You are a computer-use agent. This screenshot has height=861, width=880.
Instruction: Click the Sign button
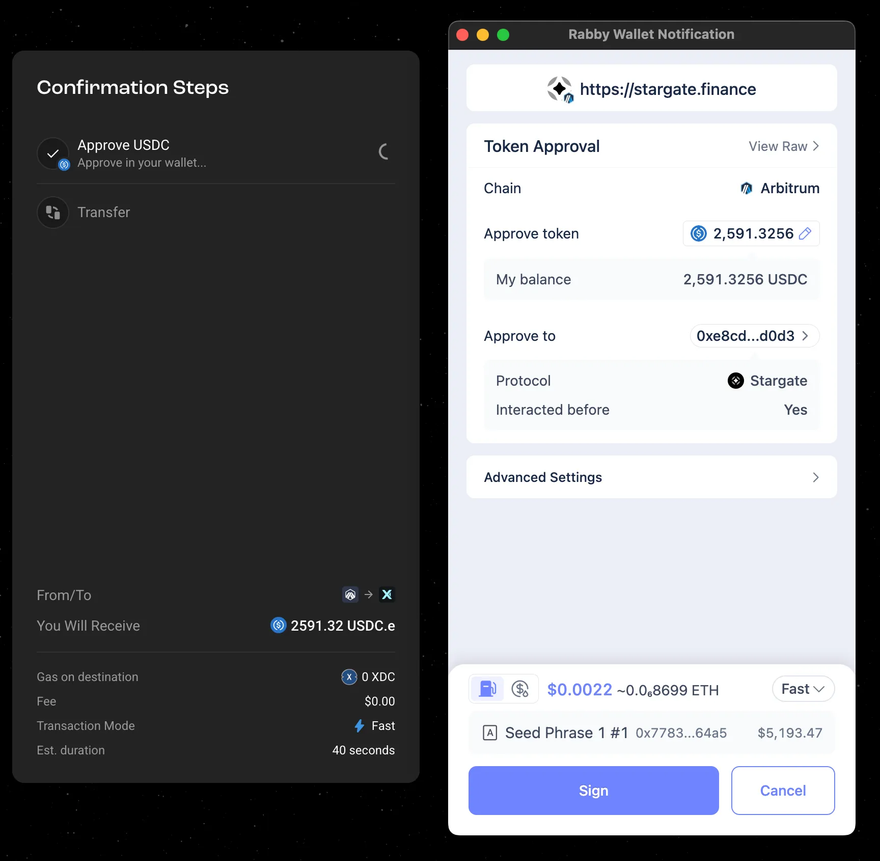coord(593,790)
